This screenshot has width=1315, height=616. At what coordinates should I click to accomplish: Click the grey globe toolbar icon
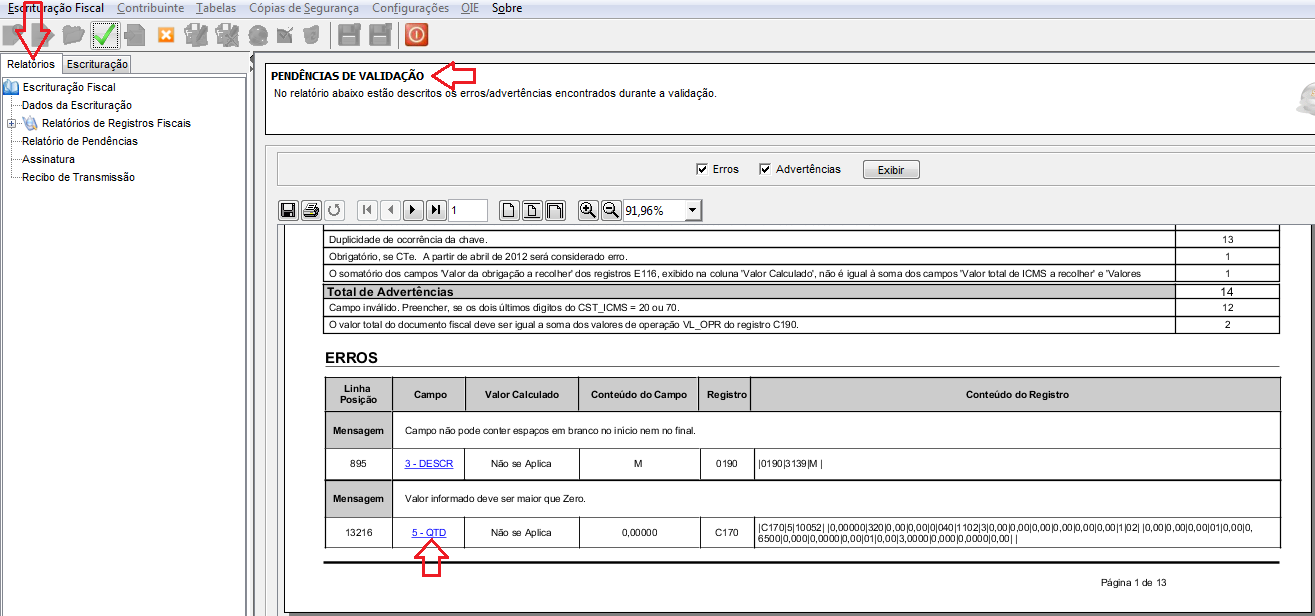[x=258, y=35]
